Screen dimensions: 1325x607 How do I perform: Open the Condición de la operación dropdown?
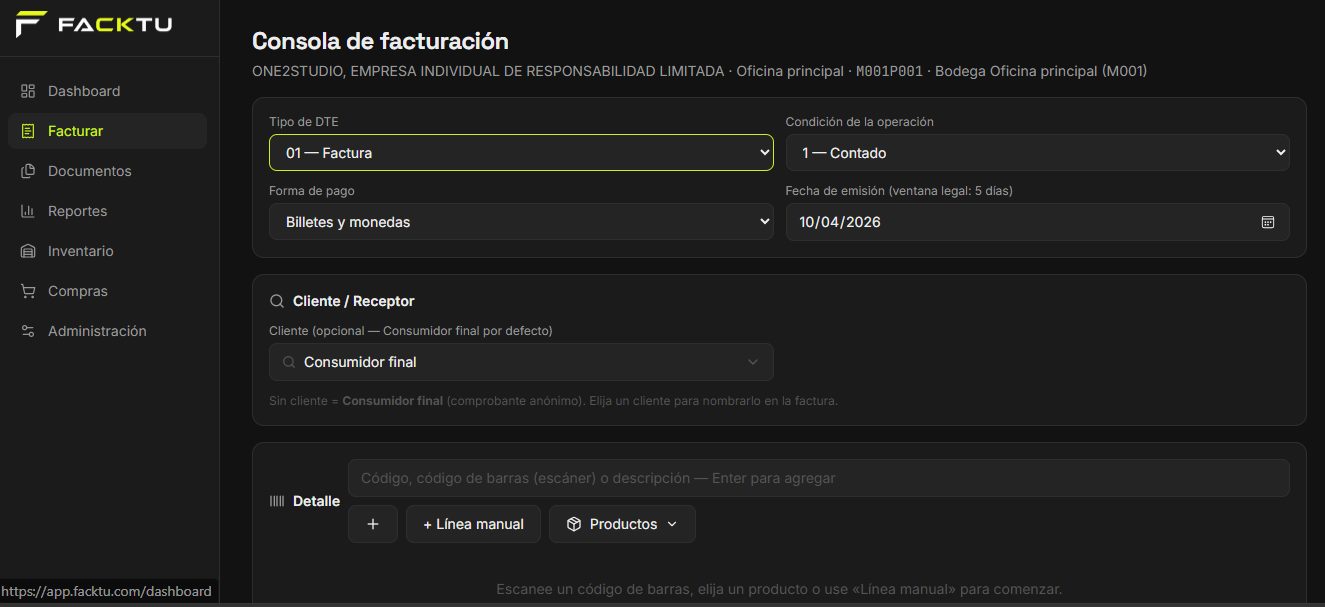(x=1037, y=153)
